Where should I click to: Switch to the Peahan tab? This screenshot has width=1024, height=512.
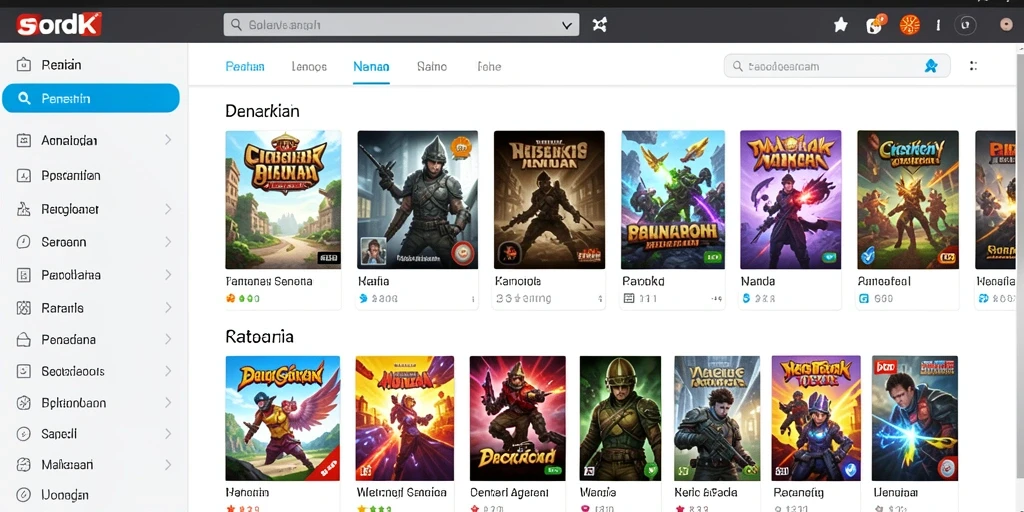pyautogui.click(x=245, y=66)
